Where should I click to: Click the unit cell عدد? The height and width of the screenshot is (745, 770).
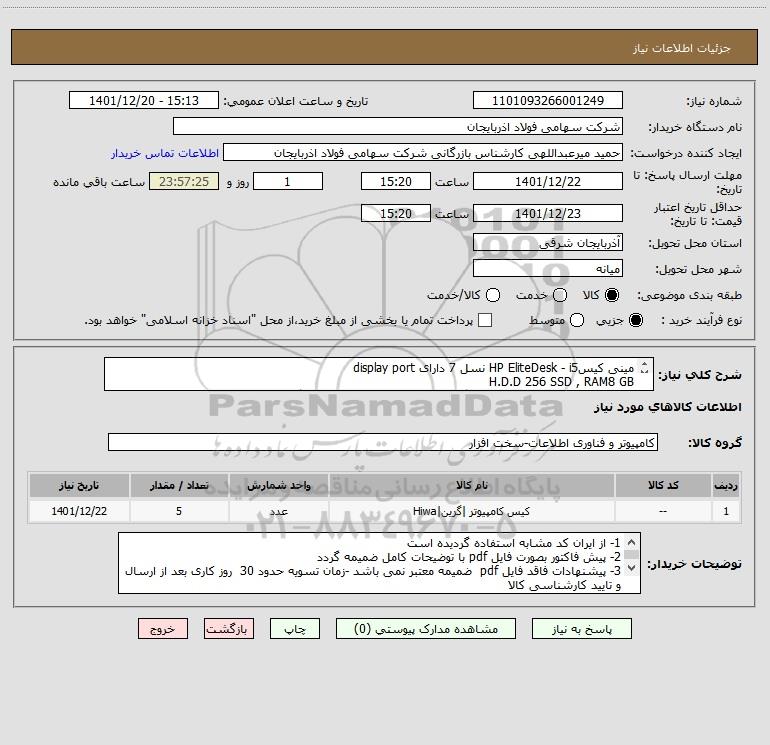pos(278,511)
